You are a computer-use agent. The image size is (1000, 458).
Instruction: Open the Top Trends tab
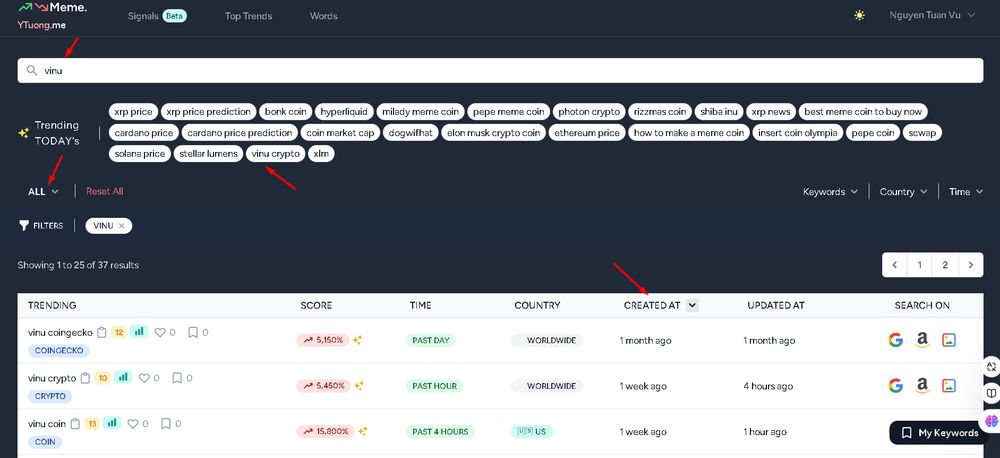tap(248, 16)
